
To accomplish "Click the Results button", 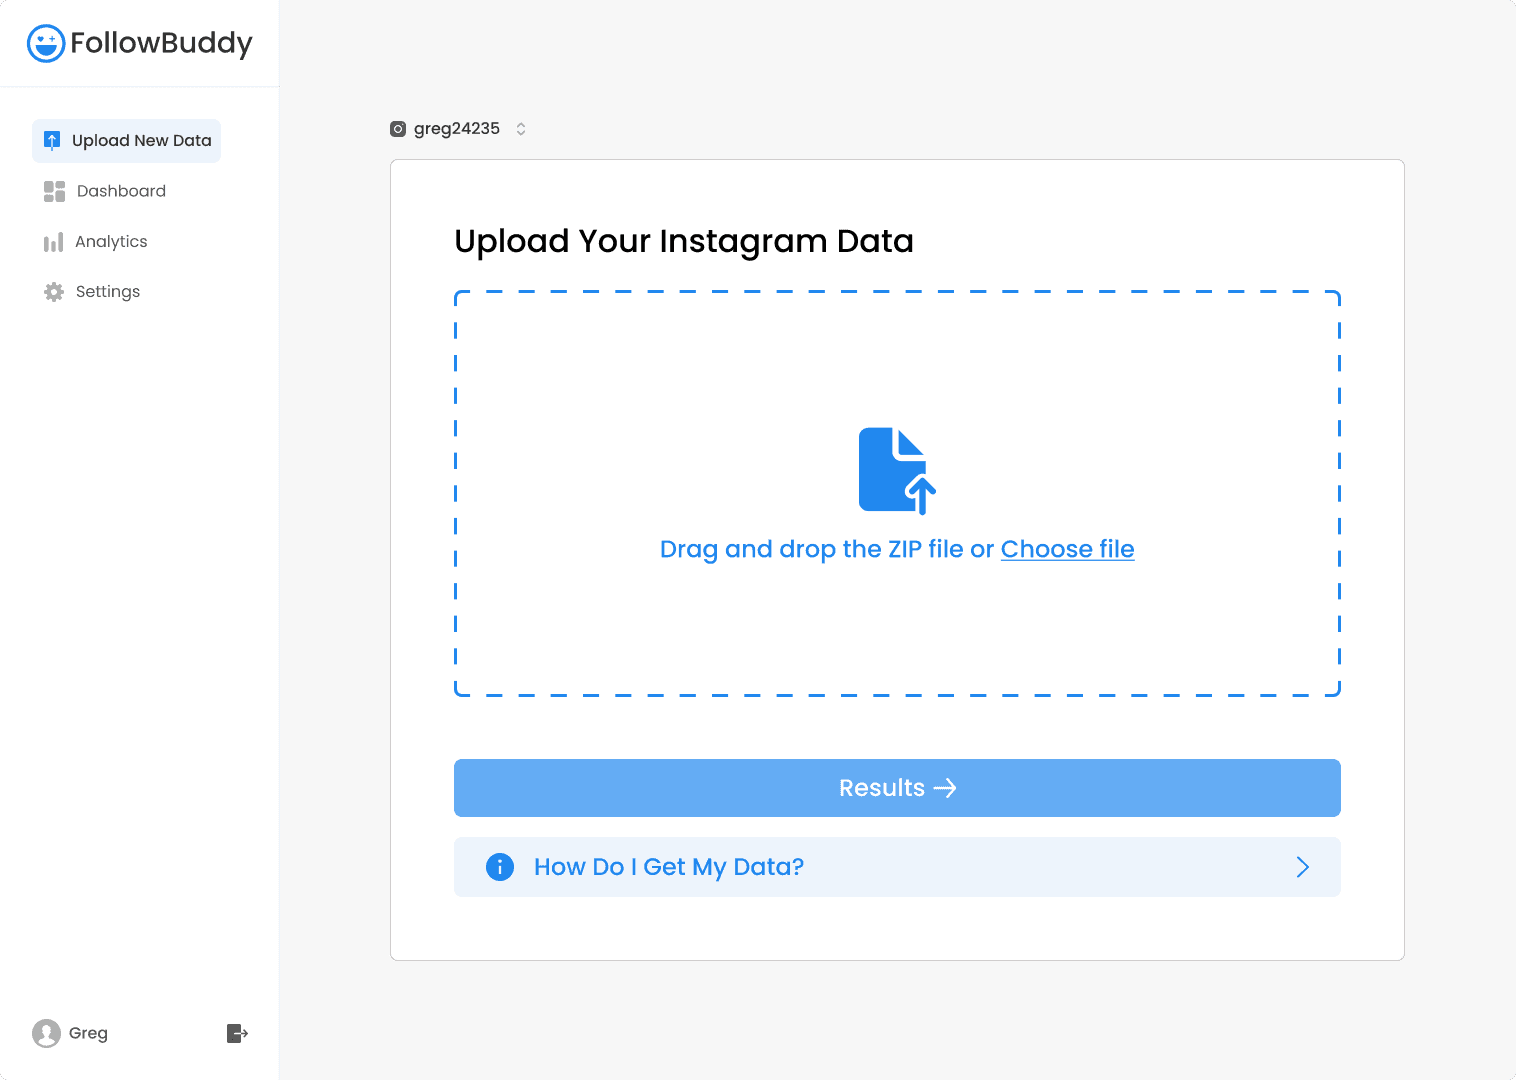I will (897, 788).
